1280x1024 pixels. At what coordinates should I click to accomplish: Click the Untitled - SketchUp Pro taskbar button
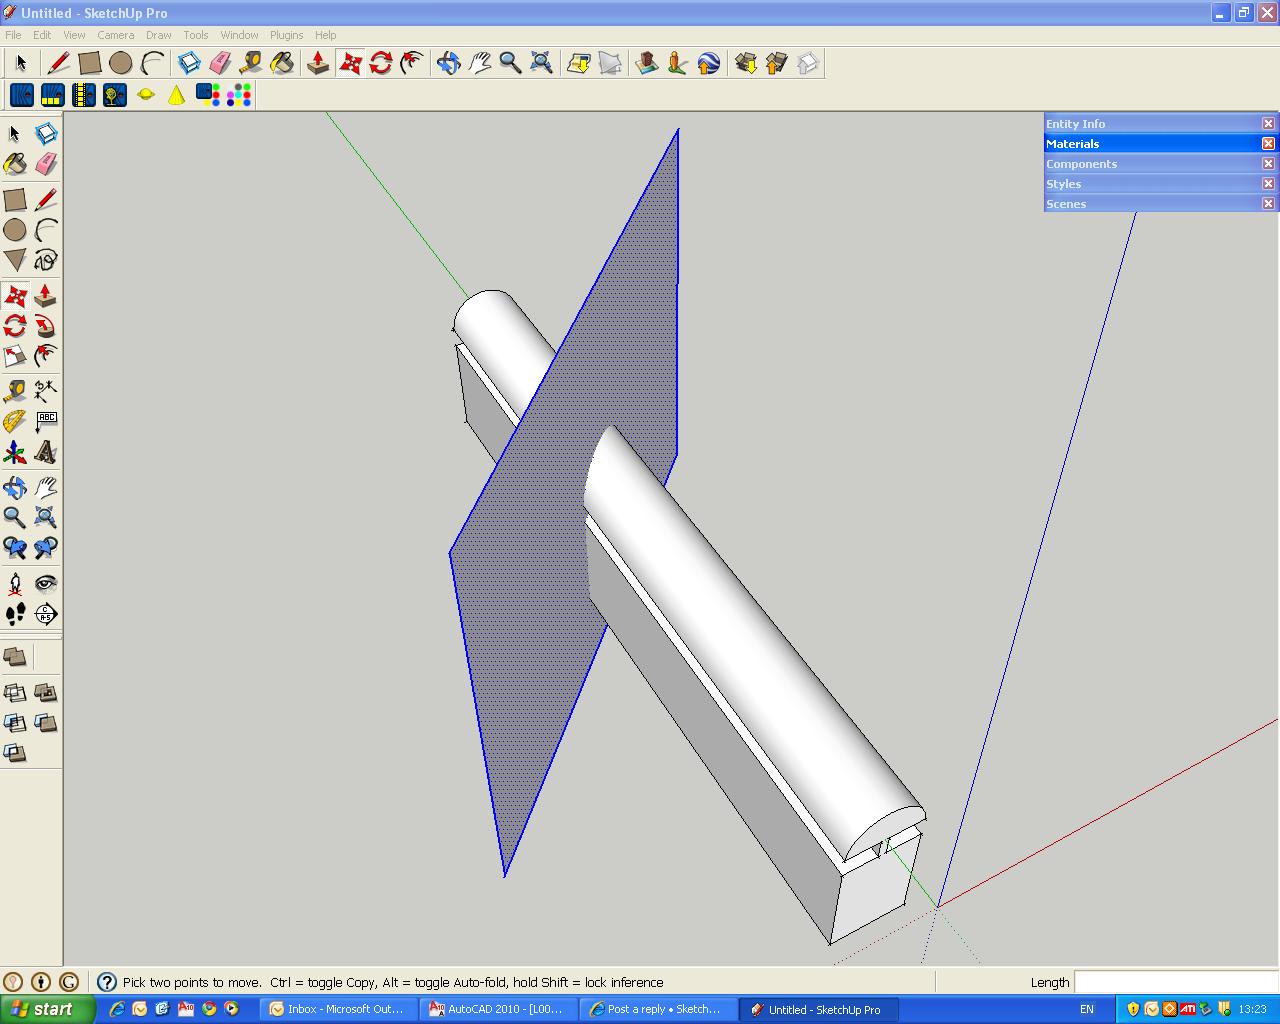(x=818, y=1009)
